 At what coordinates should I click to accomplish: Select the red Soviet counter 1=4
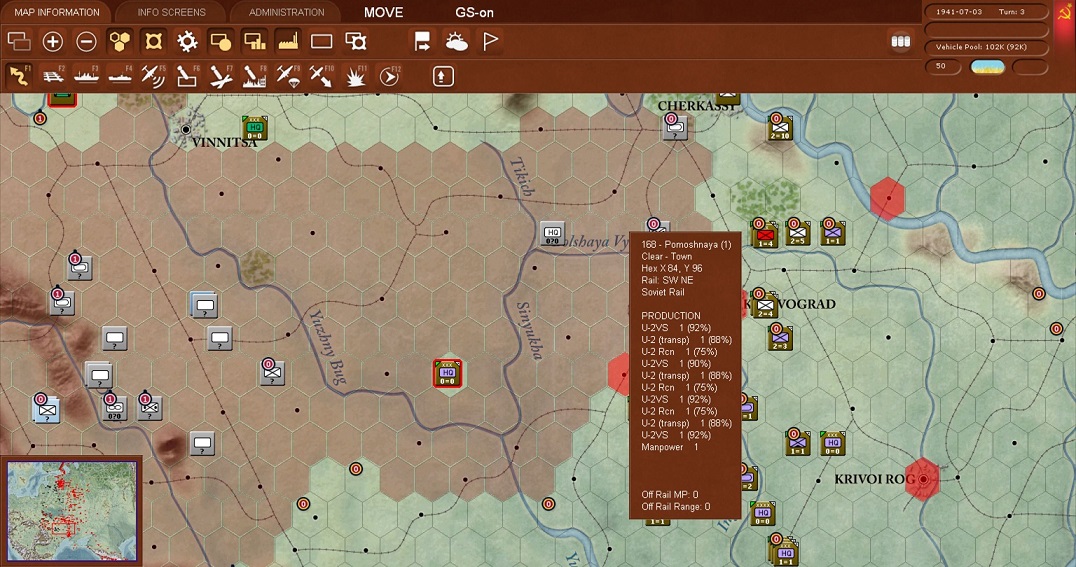coord(764,235)
